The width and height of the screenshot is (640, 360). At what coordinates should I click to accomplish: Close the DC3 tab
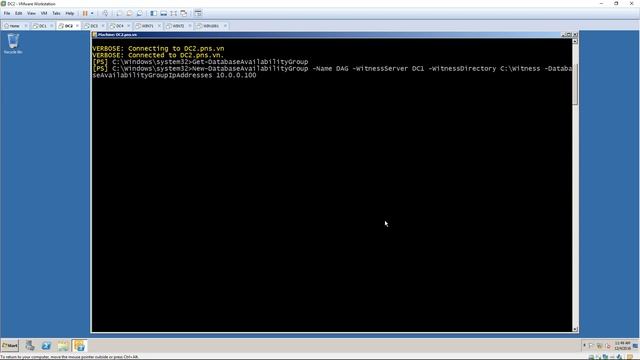coord(103,26)
